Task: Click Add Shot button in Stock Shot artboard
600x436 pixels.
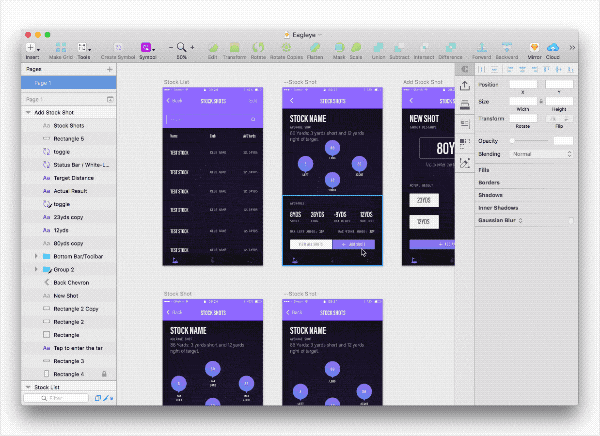Action: click(354, 244)
